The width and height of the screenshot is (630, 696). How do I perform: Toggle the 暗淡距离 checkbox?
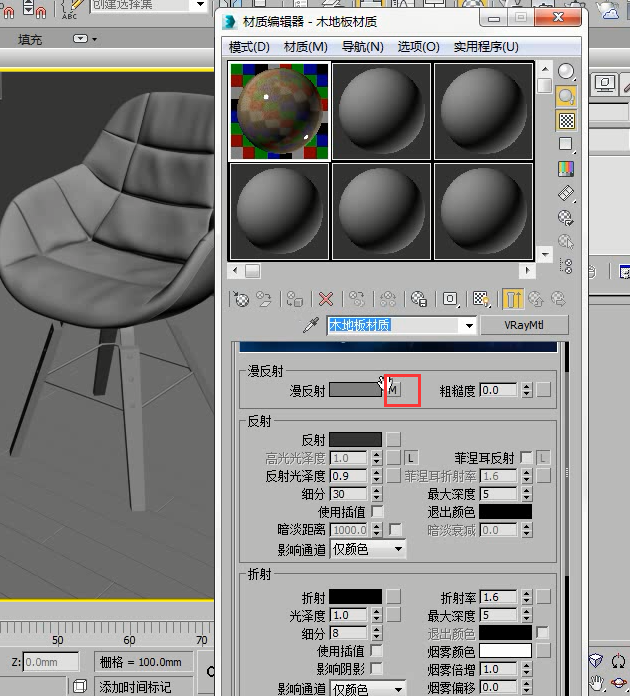click(395, 530)
